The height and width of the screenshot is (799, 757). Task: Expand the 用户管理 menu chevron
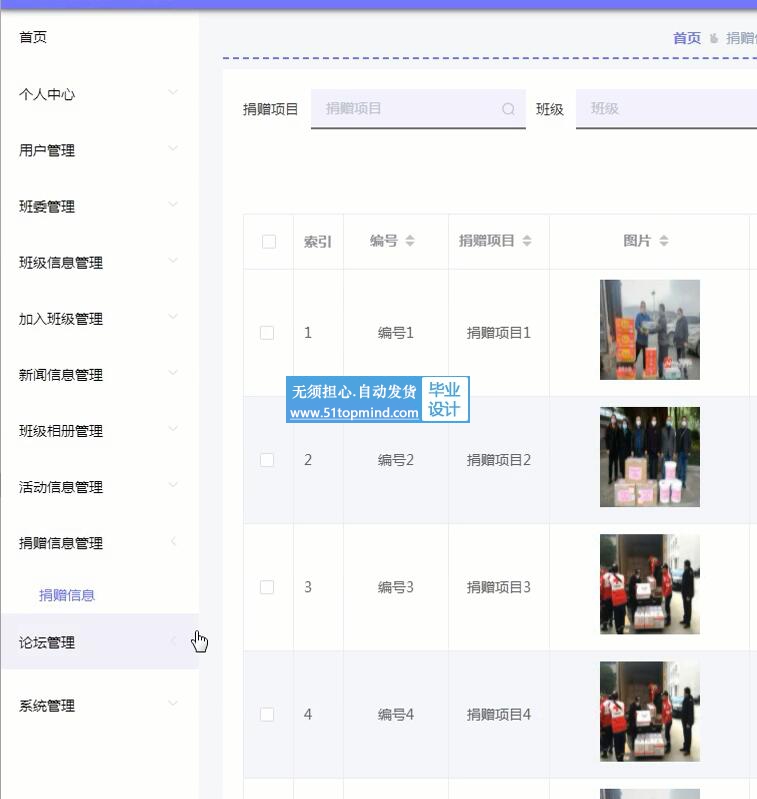(x=173, y=148)
